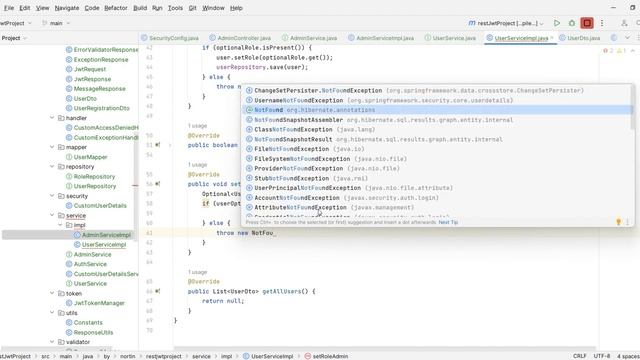The height and width of the screenshot is (360, 640).
Task: Collapse the security package
Action: (x=52, y=196)
